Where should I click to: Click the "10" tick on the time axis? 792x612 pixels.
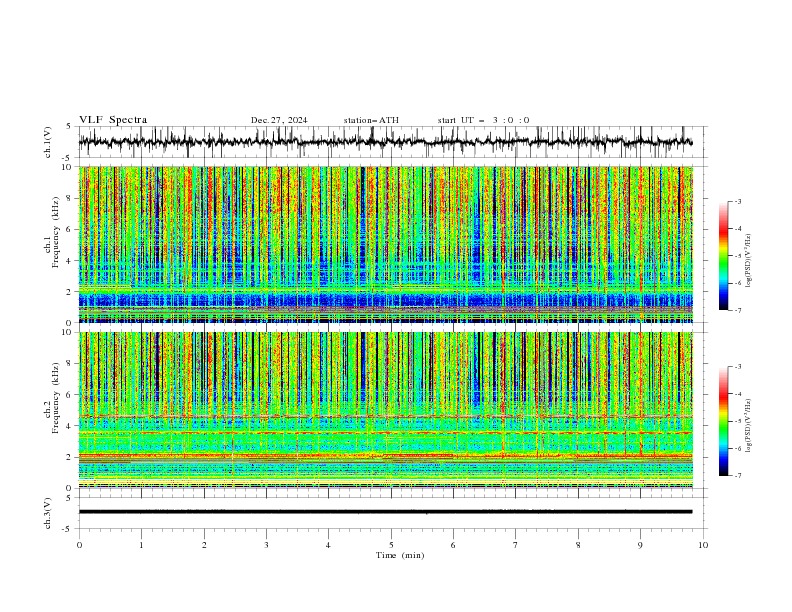coord(703,545)
